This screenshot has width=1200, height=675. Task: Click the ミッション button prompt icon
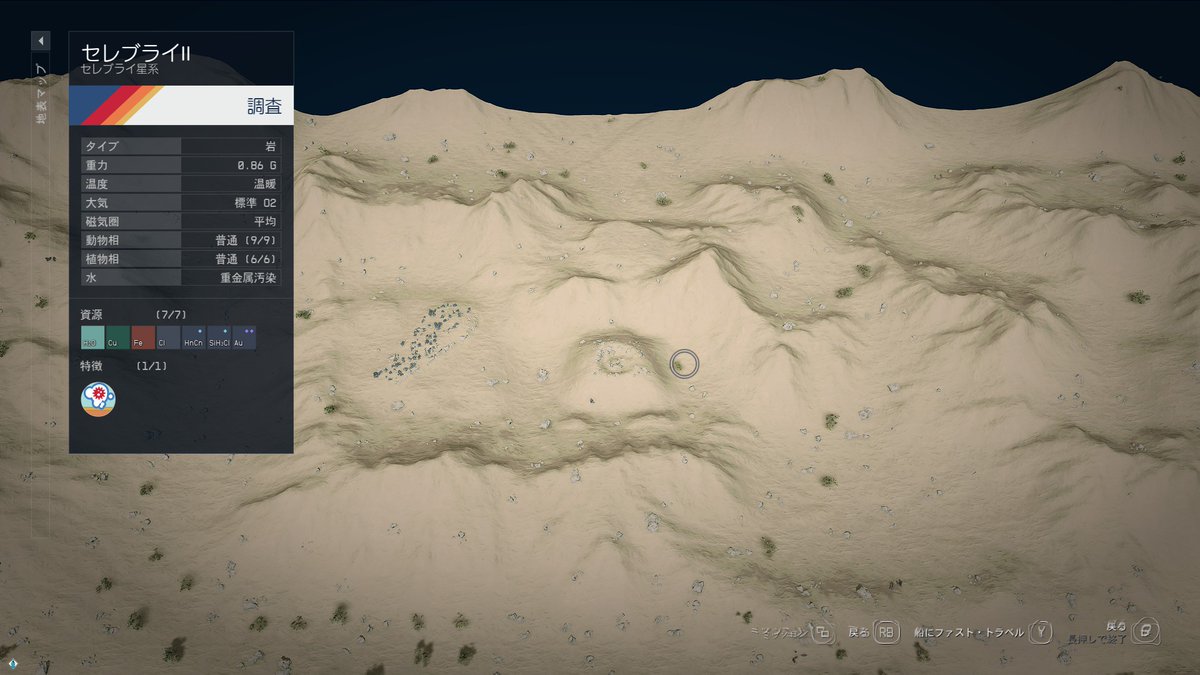click(x=823, y=632)
